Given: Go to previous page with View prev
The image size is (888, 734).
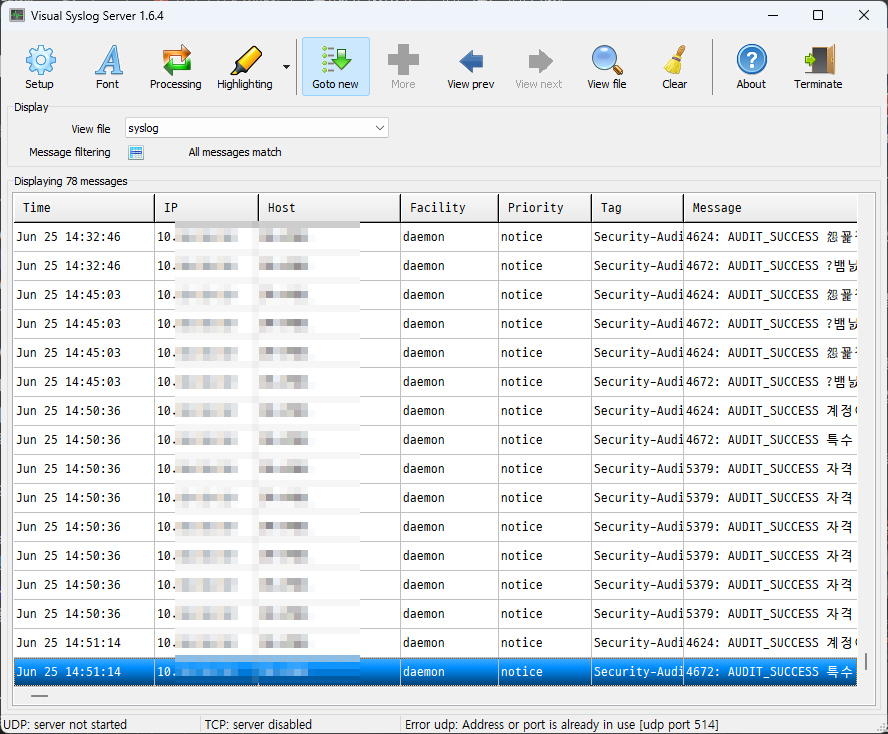Looking at the screenshot, I should [471, 67].
